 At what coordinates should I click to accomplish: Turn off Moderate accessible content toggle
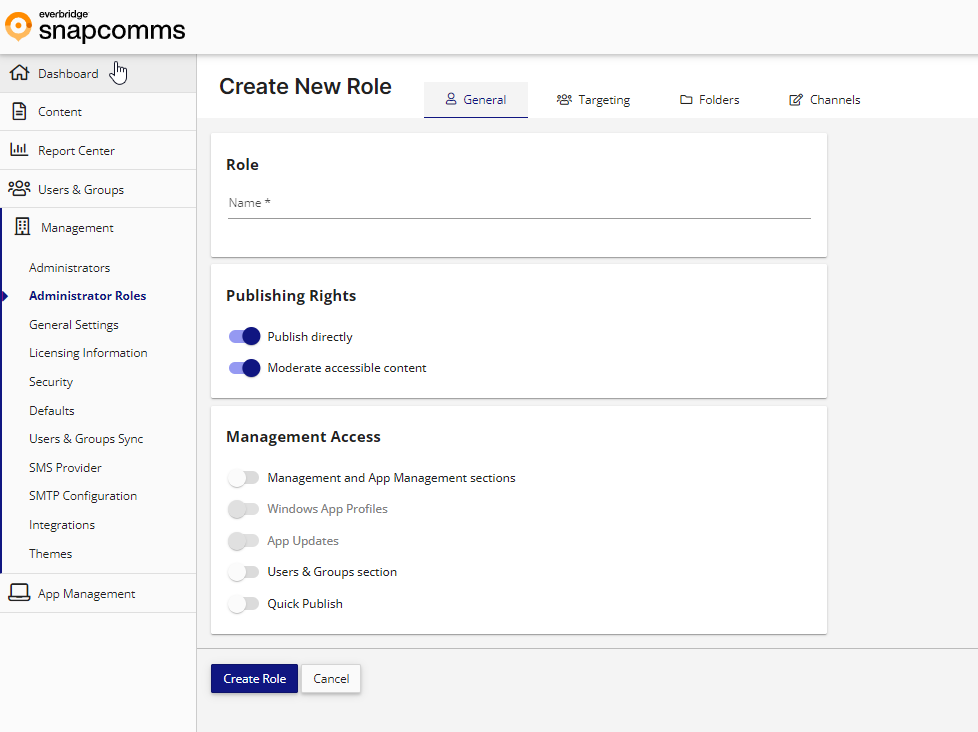click(244, 368)
